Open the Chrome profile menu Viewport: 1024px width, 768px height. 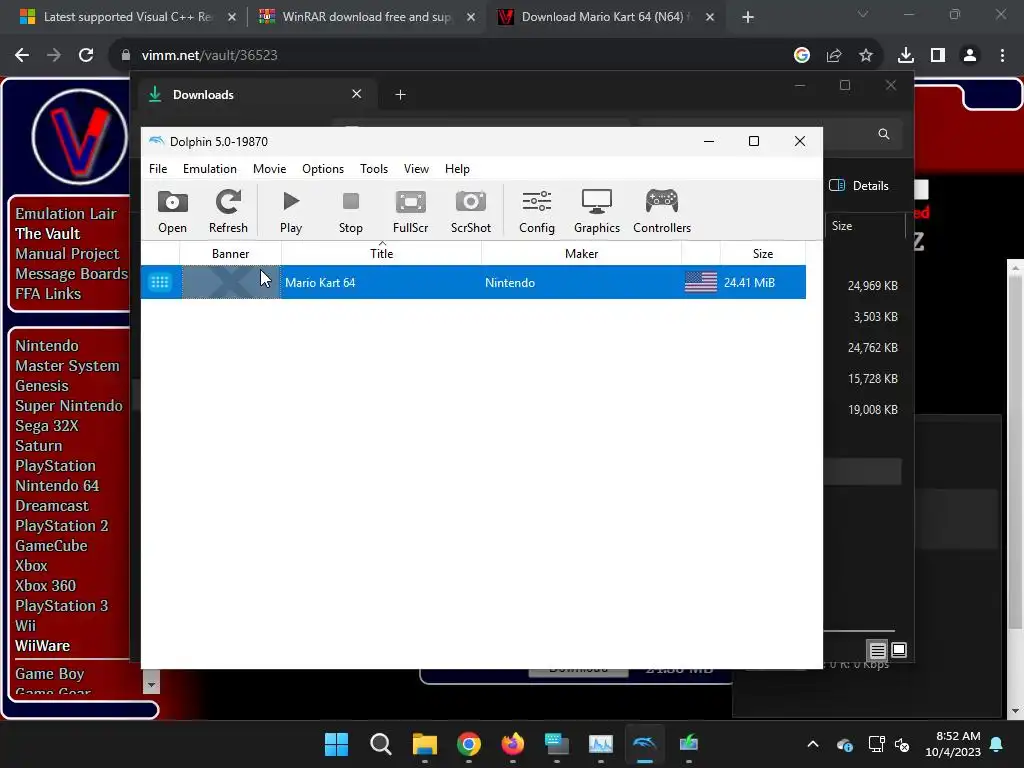(970, 56)
